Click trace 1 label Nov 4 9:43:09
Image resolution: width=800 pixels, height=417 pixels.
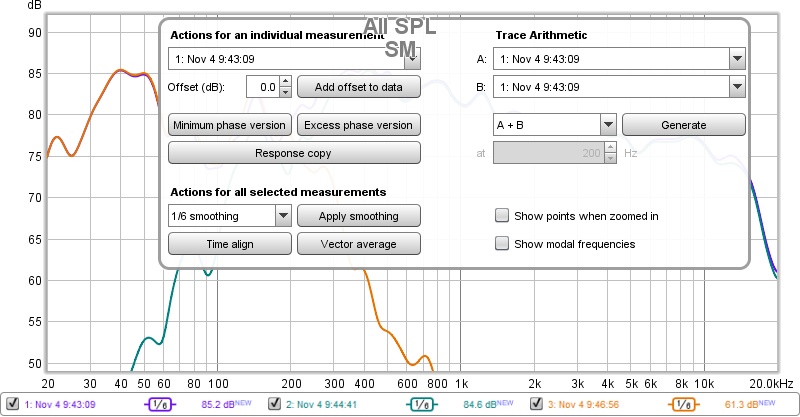point(60,405)
